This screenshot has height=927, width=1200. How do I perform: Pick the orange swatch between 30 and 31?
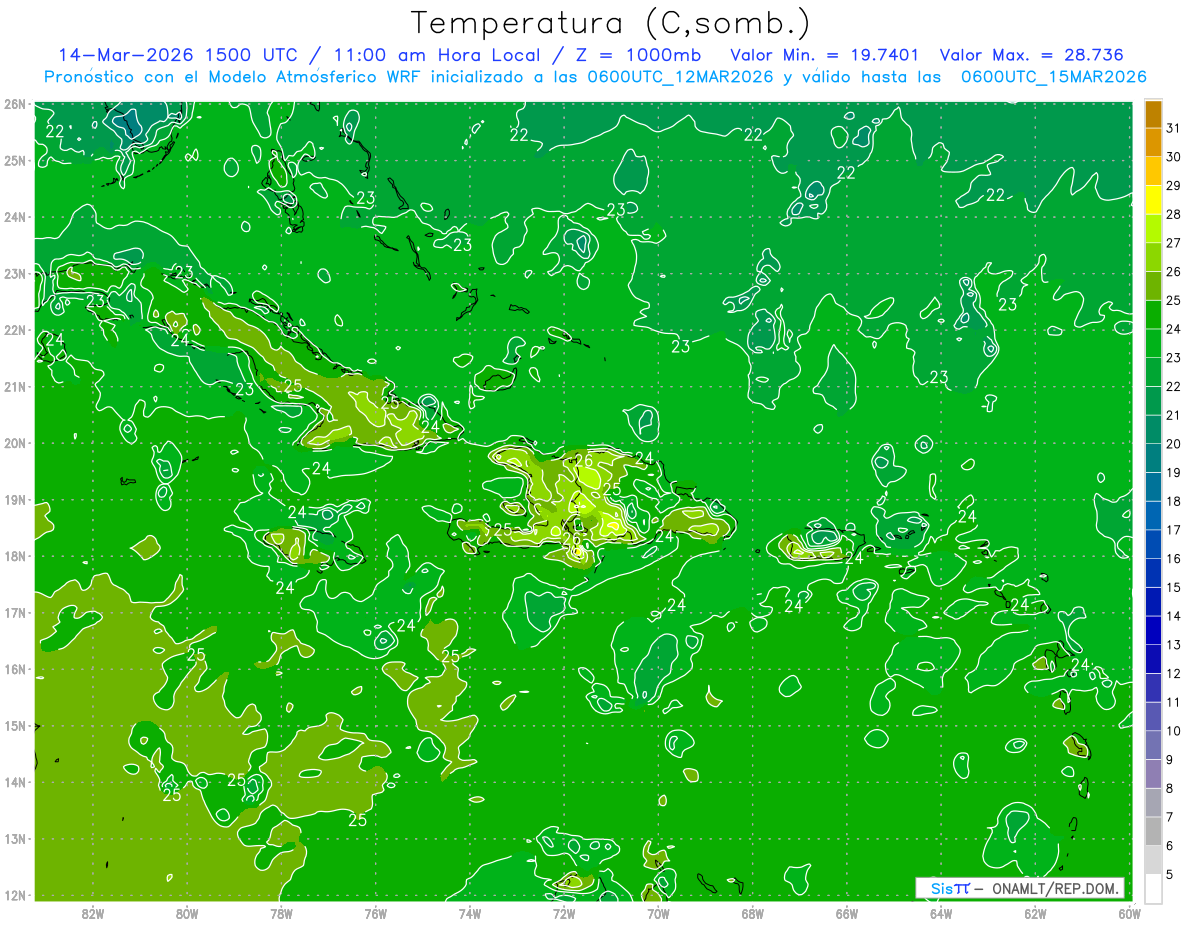click(x=1153, y=143)
